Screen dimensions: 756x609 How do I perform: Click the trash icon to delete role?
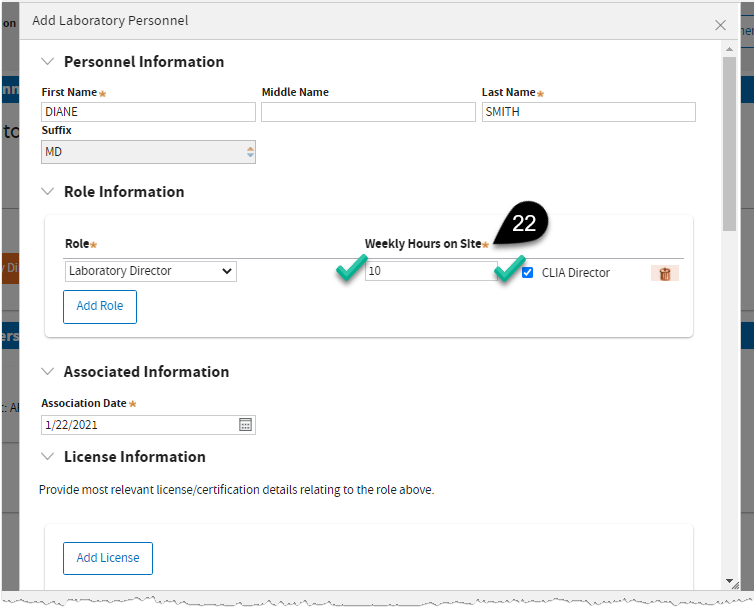664,273
